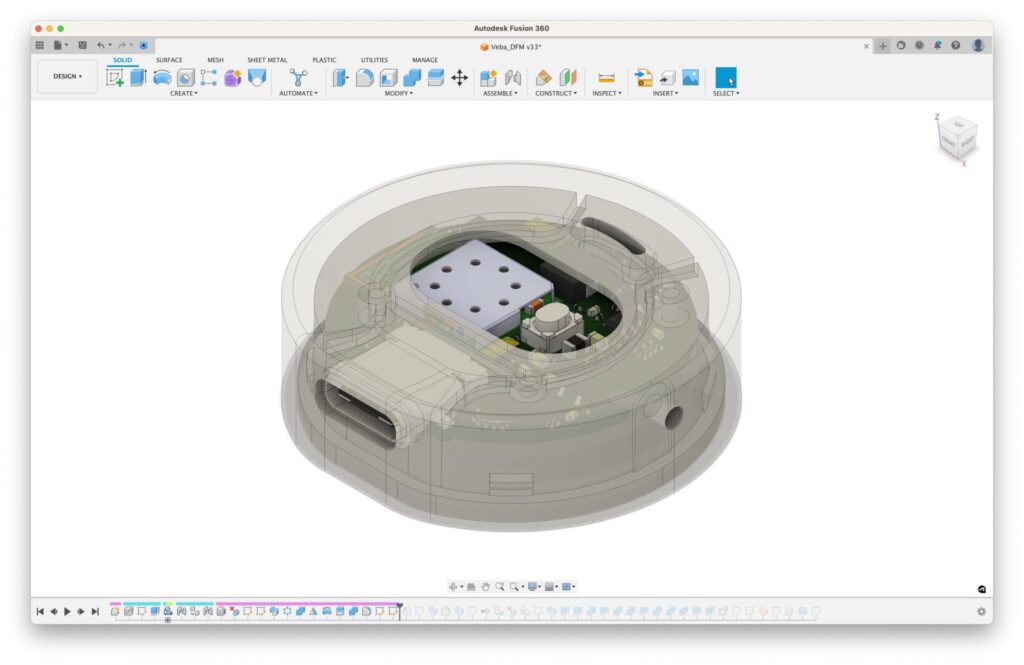Jump to timeline beginning
This screenshot has height=665, width=1024.
40,611
